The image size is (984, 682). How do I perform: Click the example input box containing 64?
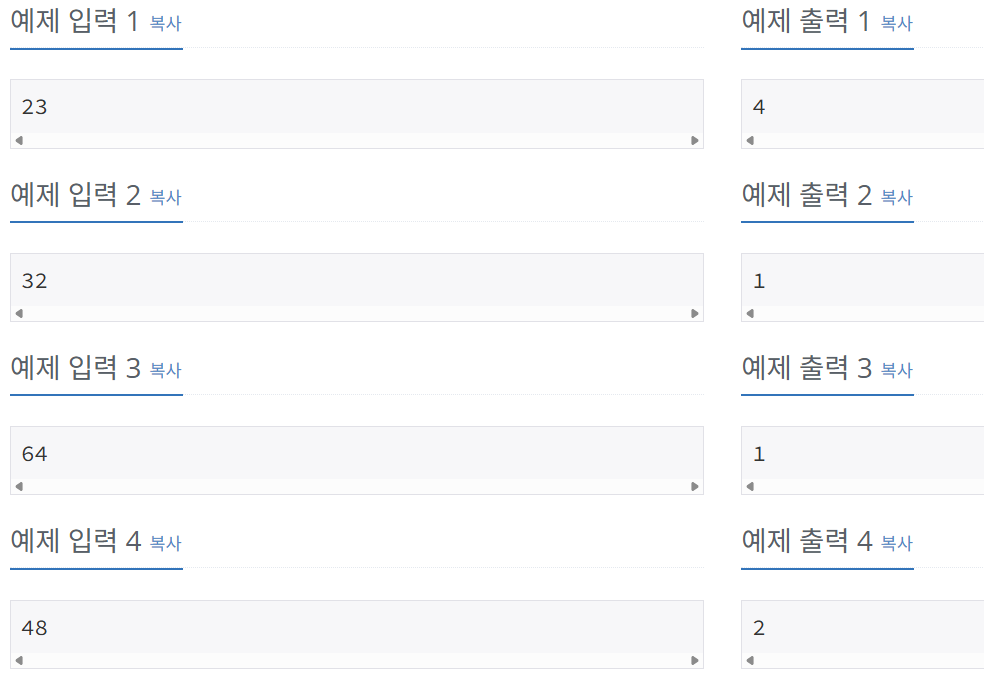pyautogui.click(x=356, y=454)
